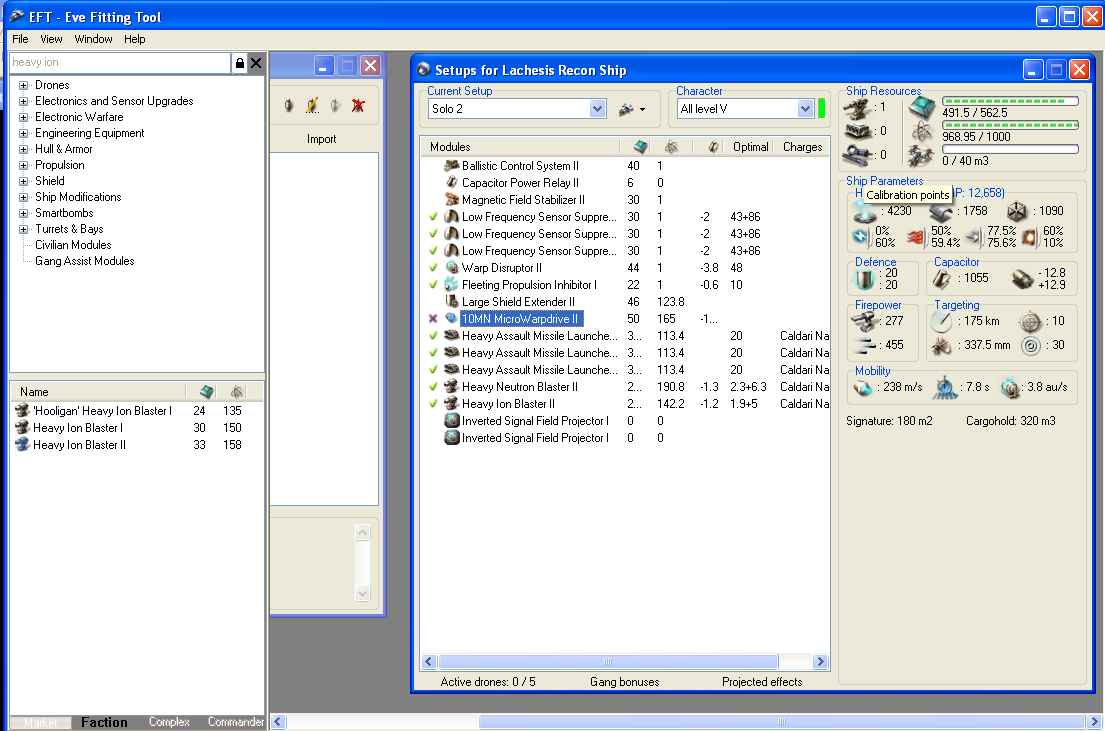Click the Heavy Ion Blaster II fitted module icon

tap(452, 404)
